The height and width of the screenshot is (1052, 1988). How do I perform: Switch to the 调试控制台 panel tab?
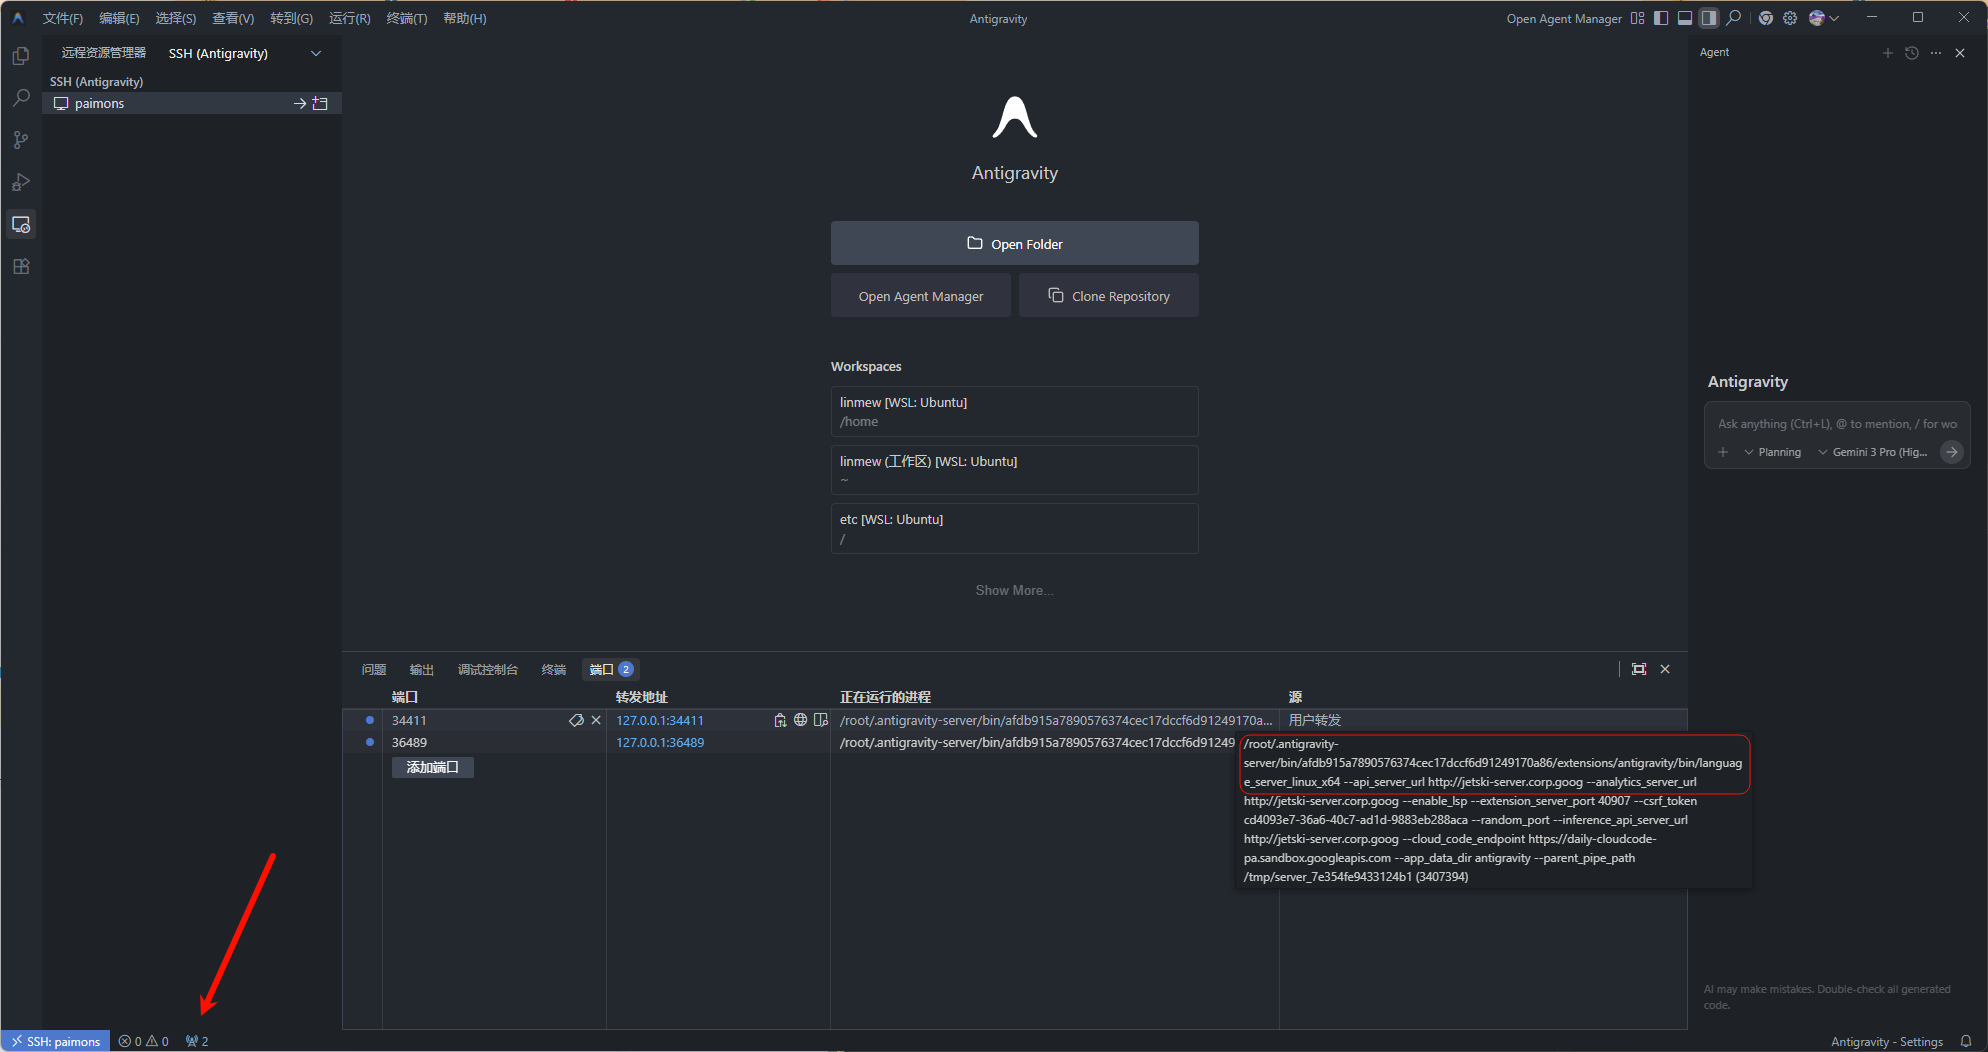(x=488, y=669)
